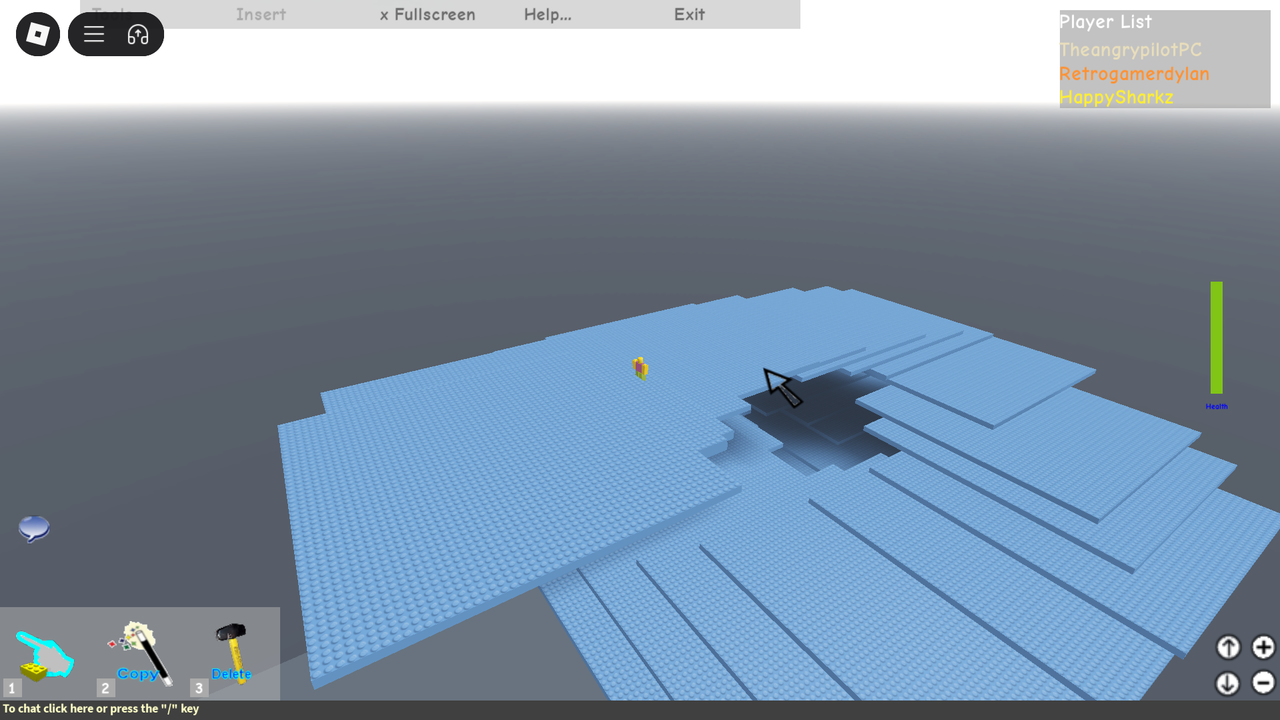Select the brick move hand tool
This screenshot has width=1280, height=720.
[44, 655]
